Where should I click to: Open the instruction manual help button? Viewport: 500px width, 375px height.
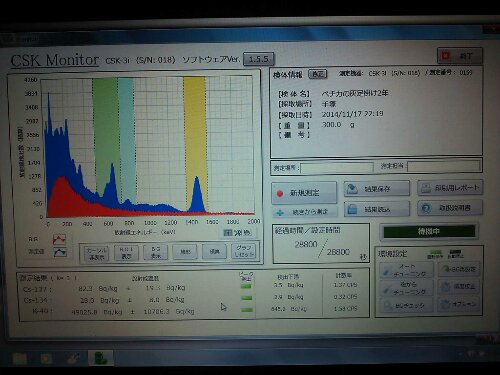tap(450, 208)
